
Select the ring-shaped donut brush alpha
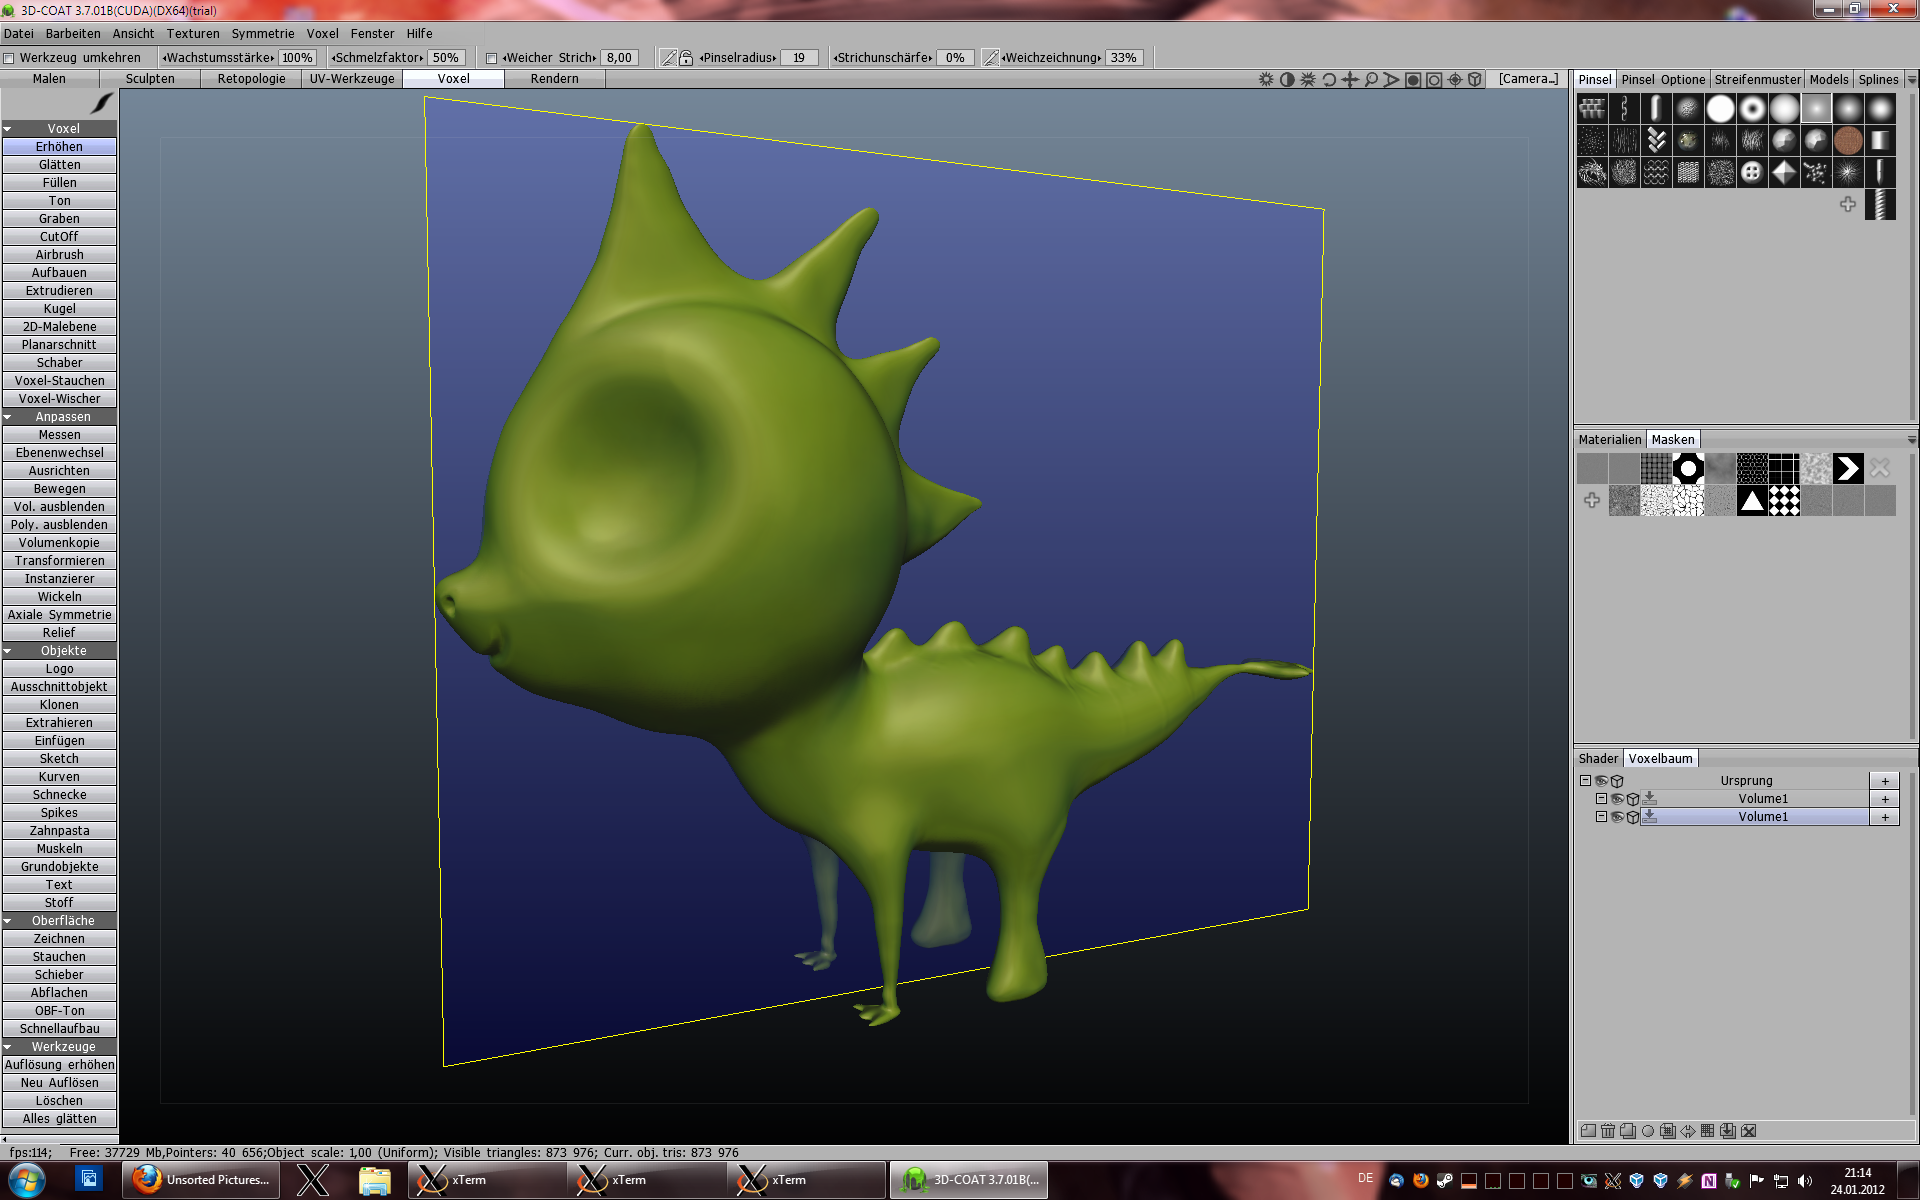pos(1751,108)
